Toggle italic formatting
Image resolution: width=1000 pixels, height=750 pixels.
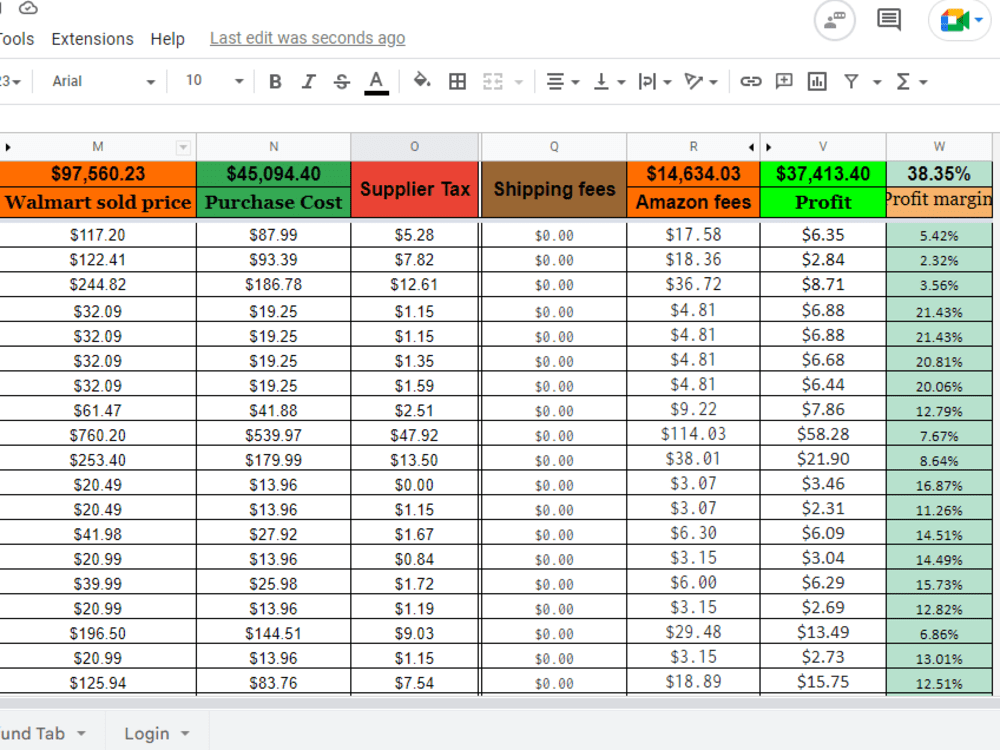309,82
